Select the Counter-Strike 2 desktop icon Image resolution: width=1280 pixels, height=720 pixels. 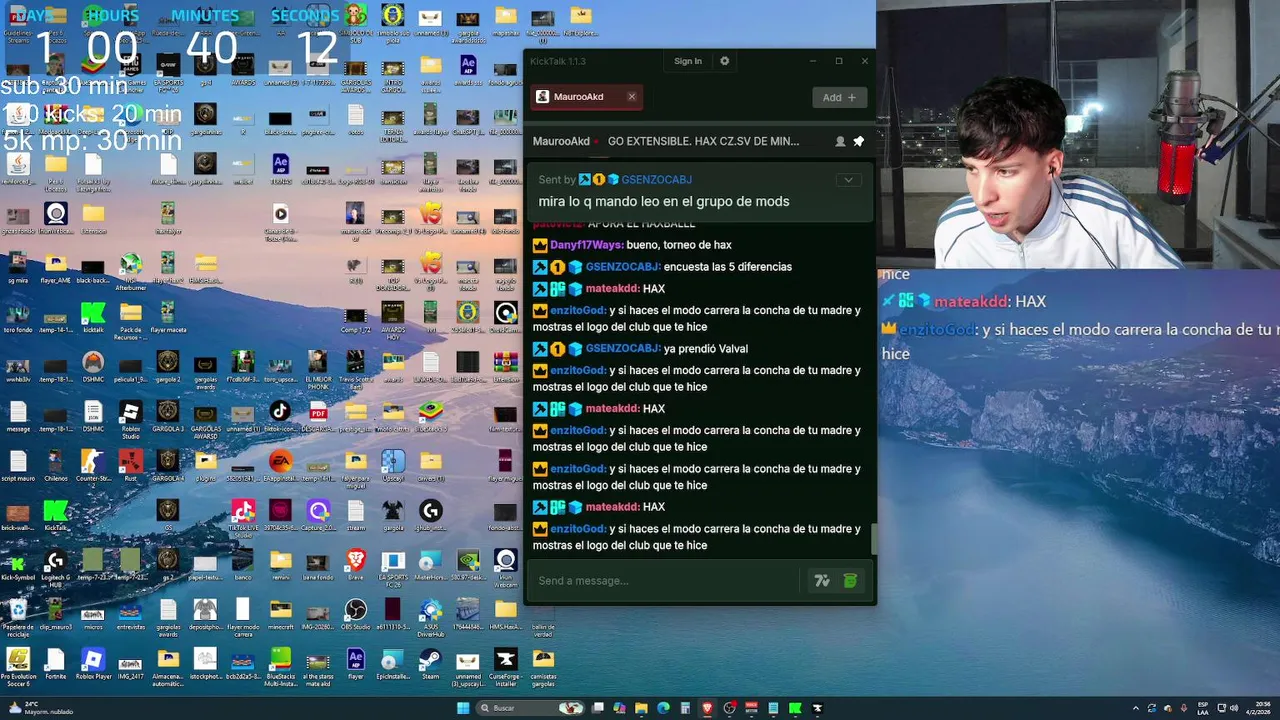(x=93, y=465)
